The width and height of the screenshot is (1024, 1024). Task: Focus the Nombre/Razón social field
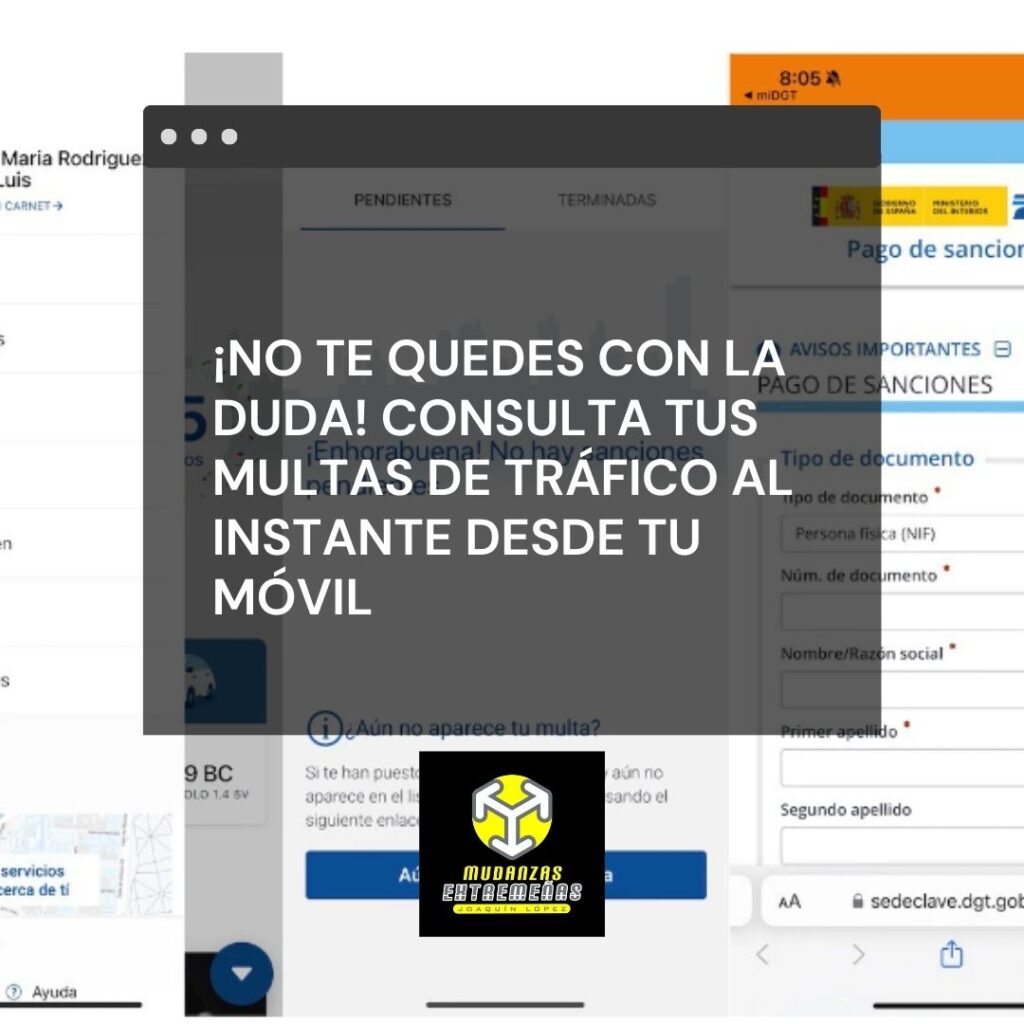903,690
